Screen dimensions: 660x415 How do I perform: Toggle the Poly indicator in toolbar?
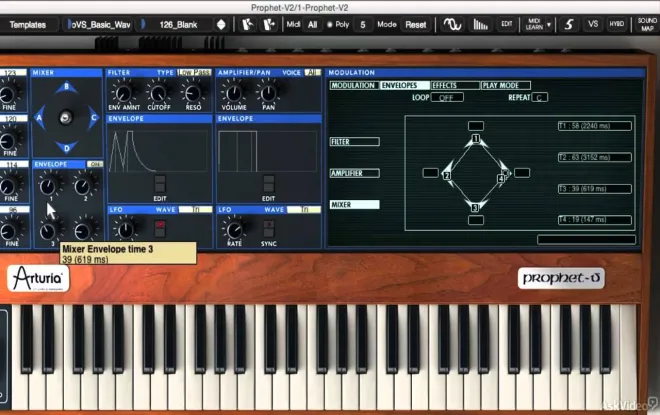[330, 25]
